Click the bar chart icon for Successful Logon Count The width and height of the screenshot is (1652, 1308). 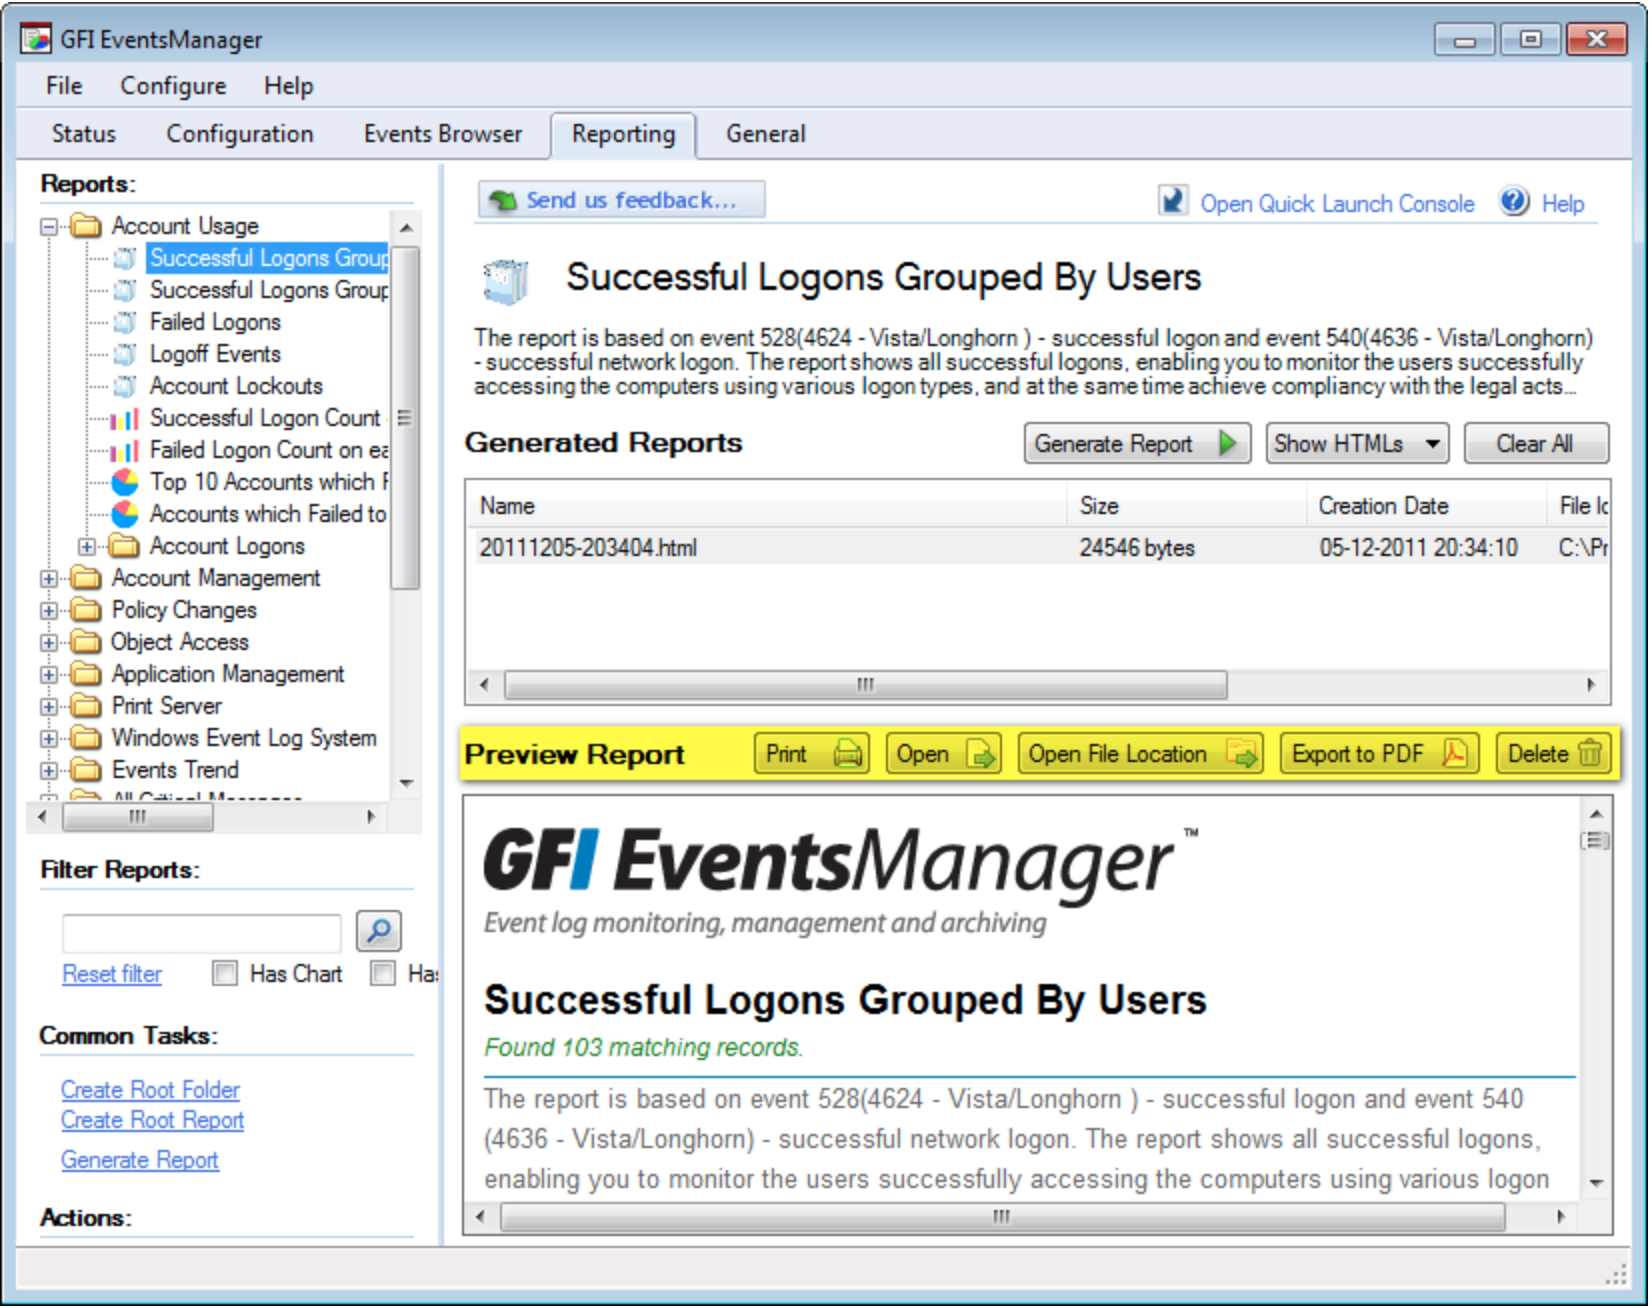click(125, 419)
